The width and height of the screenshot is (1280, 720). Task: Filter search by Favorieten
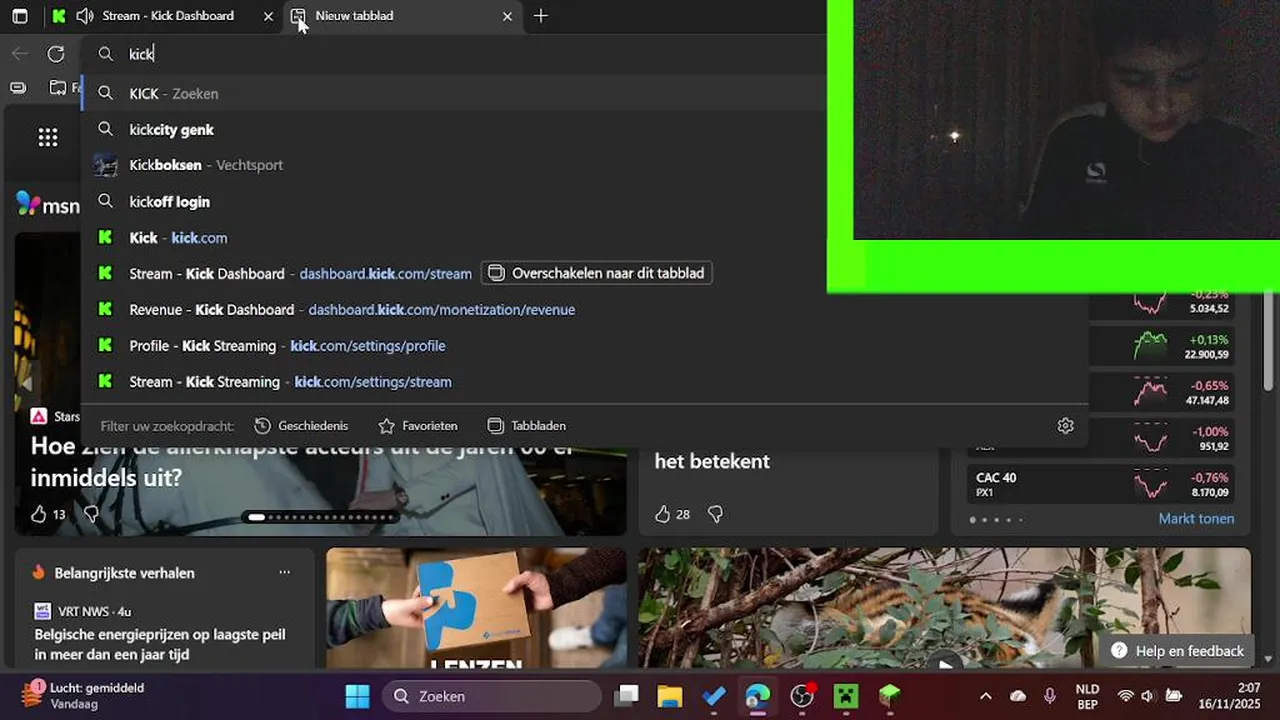[418, 425]
